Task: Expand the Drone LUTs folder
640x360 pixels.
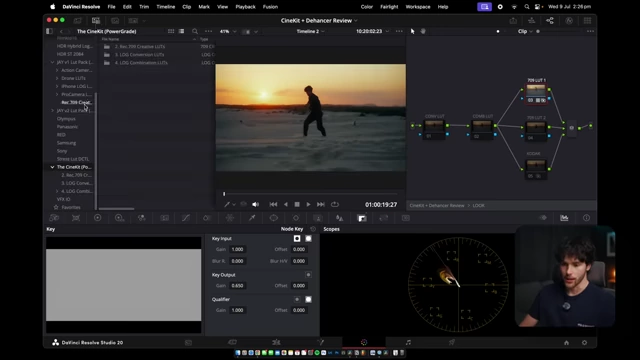Action: tap(57, 78)
